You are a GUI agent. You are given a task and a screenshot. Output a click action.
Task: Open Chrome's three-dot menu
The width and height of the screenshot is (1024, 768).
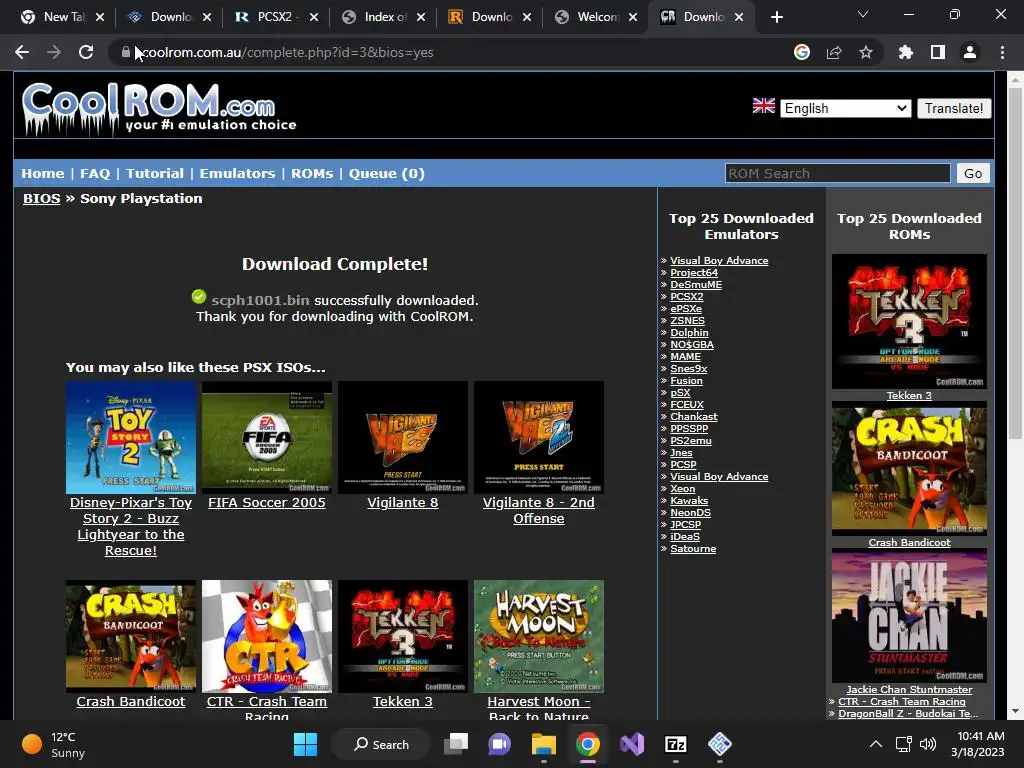point(1002,52)
